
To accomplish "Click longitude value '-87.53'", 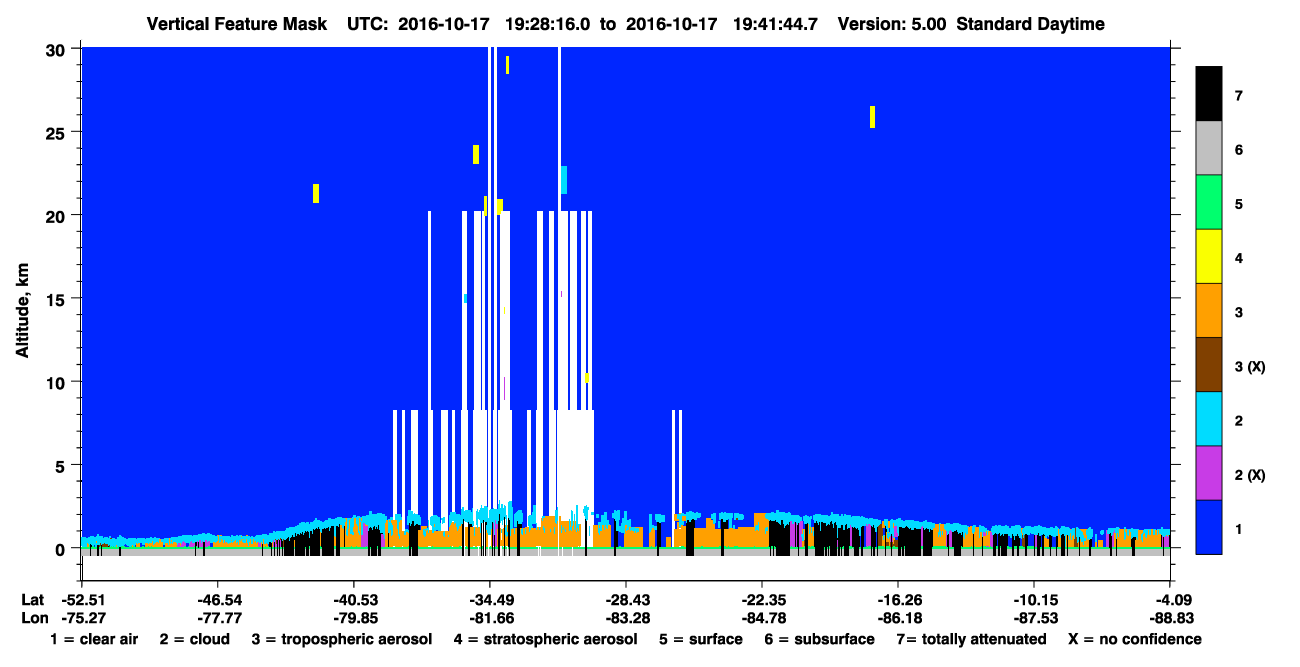I will (x=1033, y=618).
